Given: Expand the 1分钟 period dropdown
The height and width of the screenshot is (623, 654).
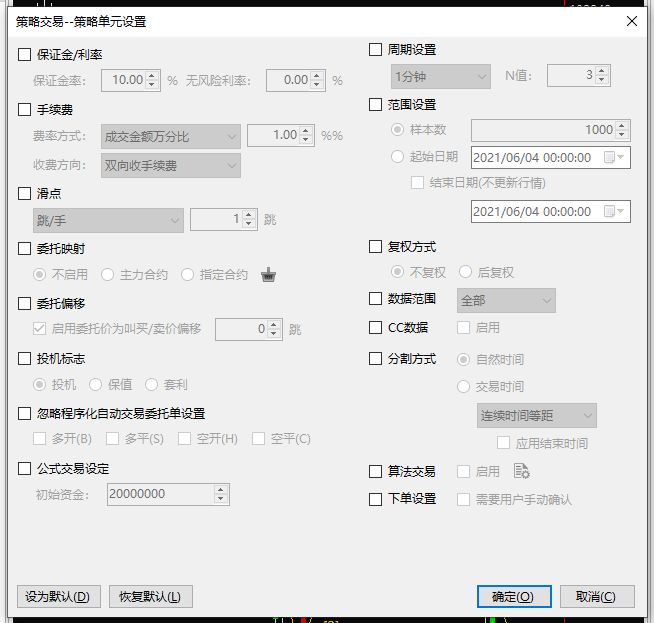Looking at the screenshot, I should (x=440, y=76).
